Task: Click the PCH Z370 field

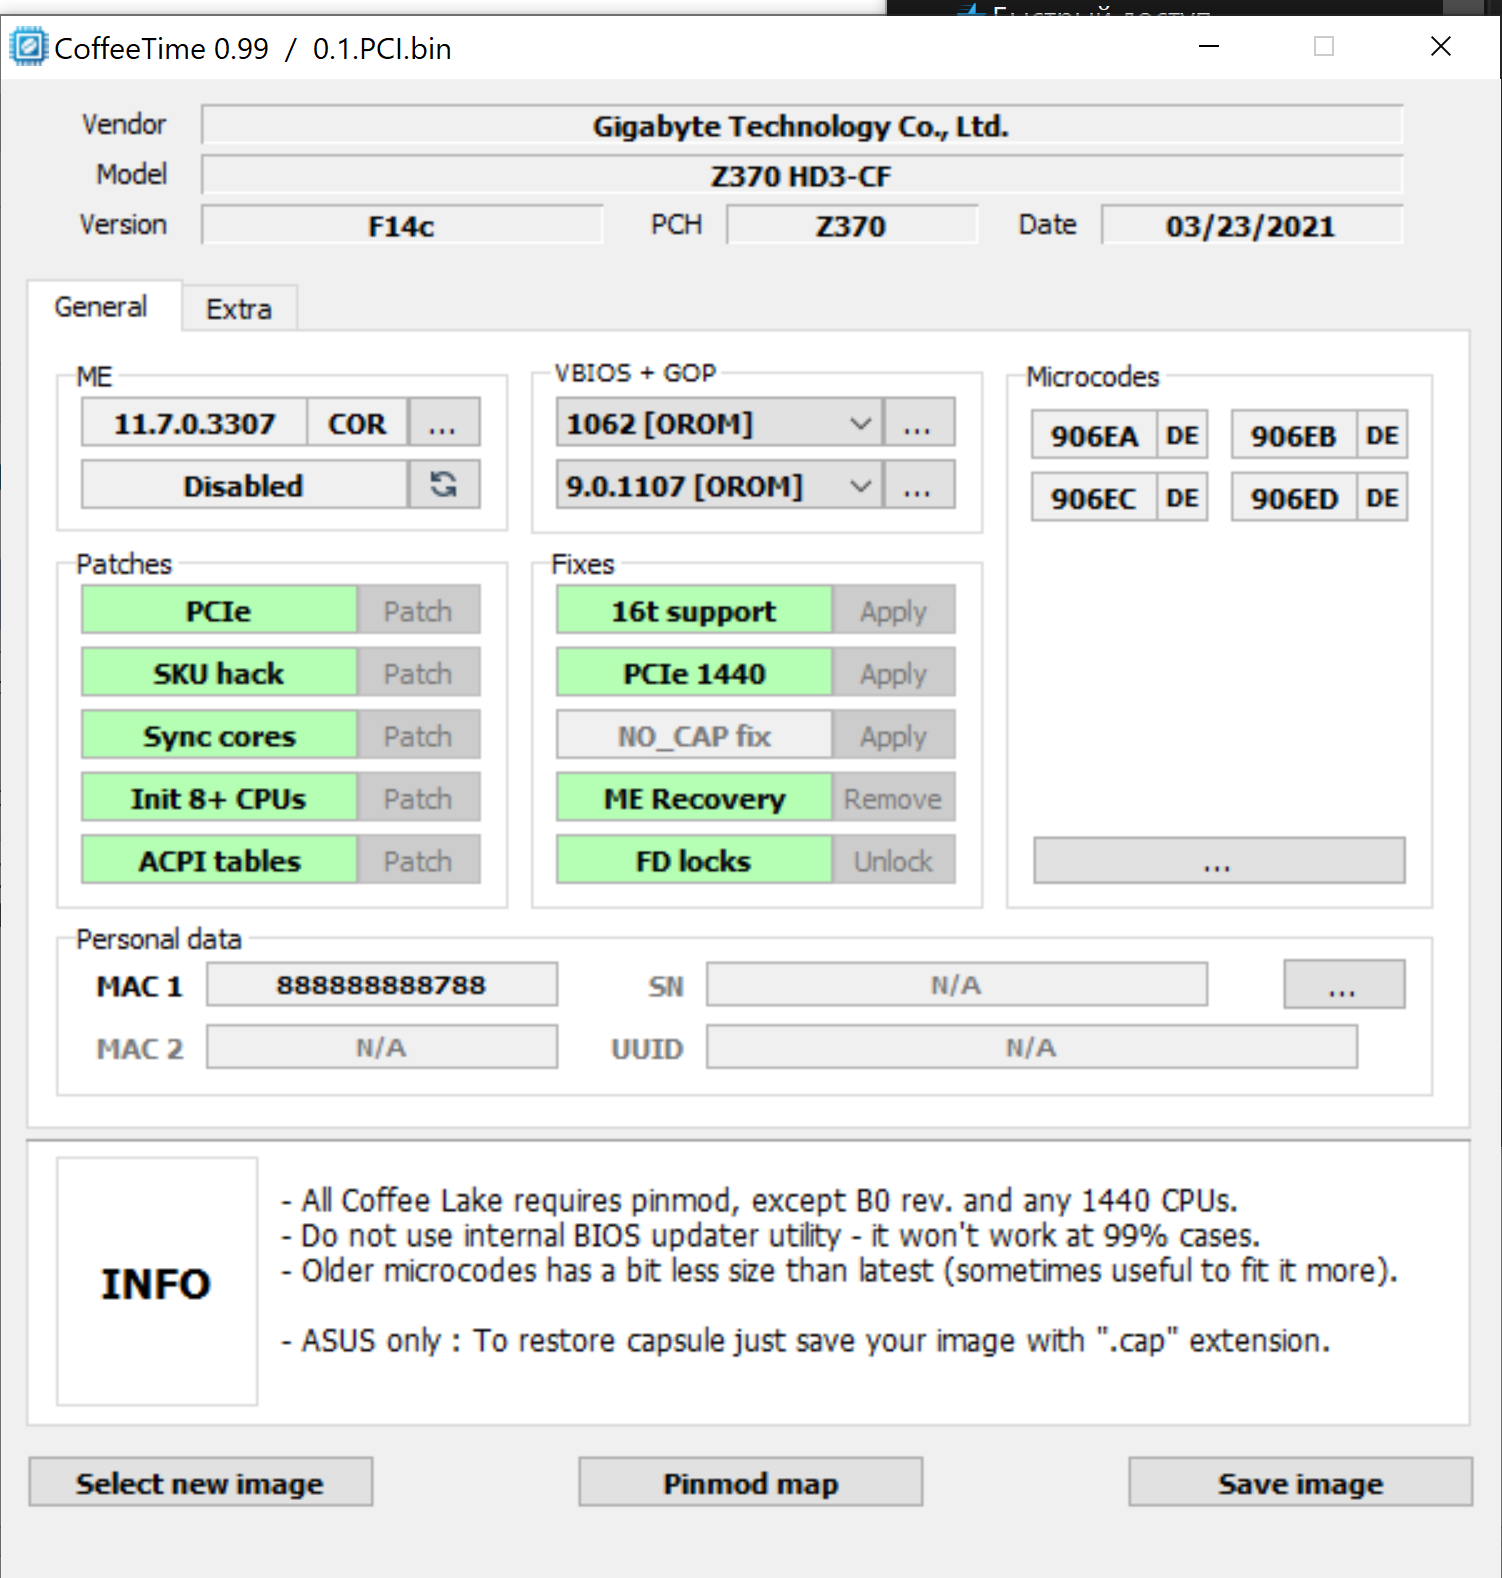Action: point(852,225)
